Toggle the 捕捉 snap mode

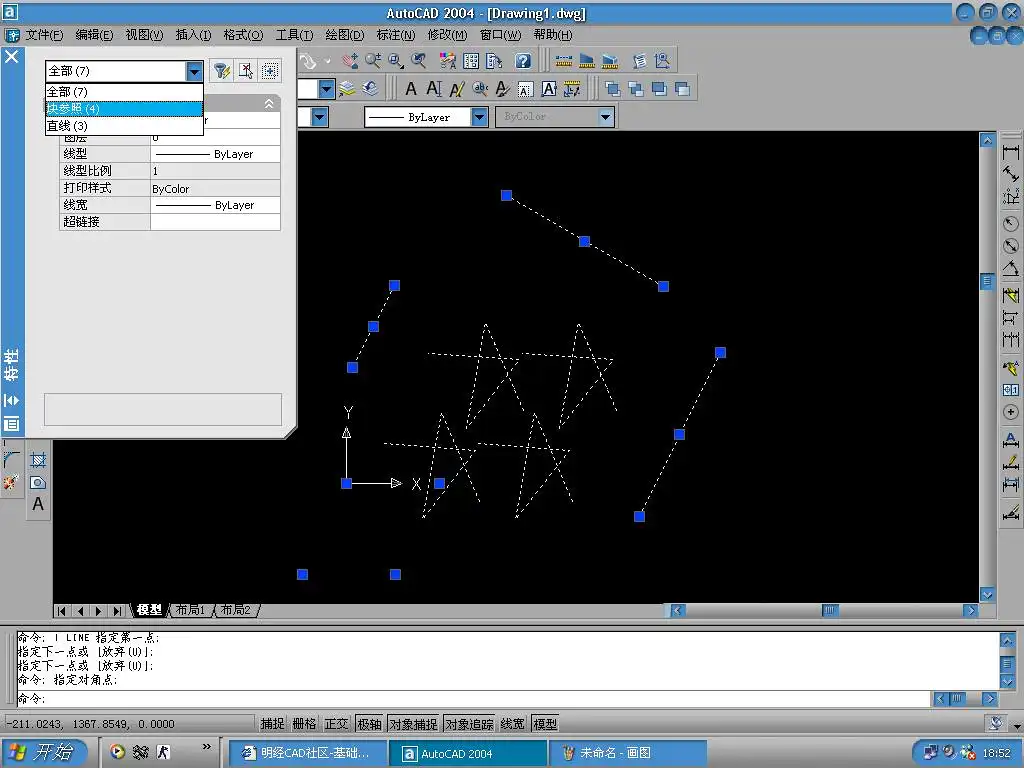tap(272, 724)
